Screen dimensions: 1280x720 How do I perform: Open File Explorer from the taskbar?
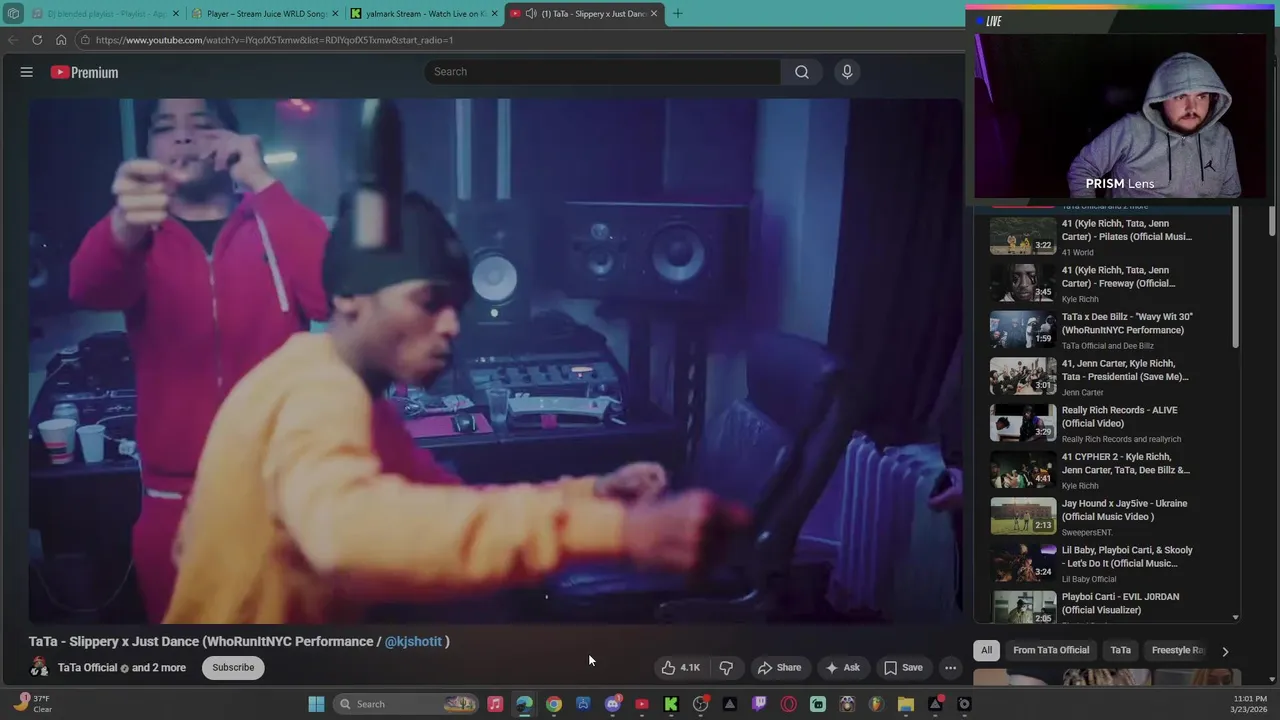click(906, 704)
